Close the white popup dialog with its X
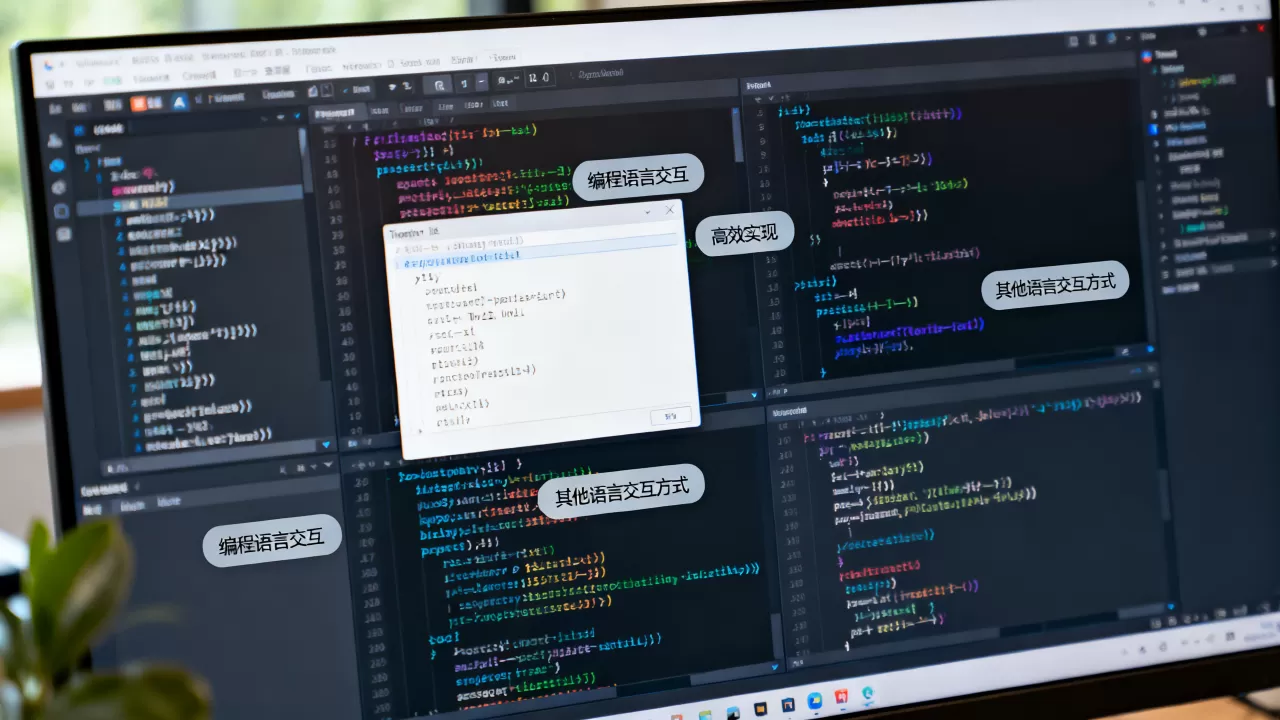Viewport: 1280px width, 720px height. [670, 210]
